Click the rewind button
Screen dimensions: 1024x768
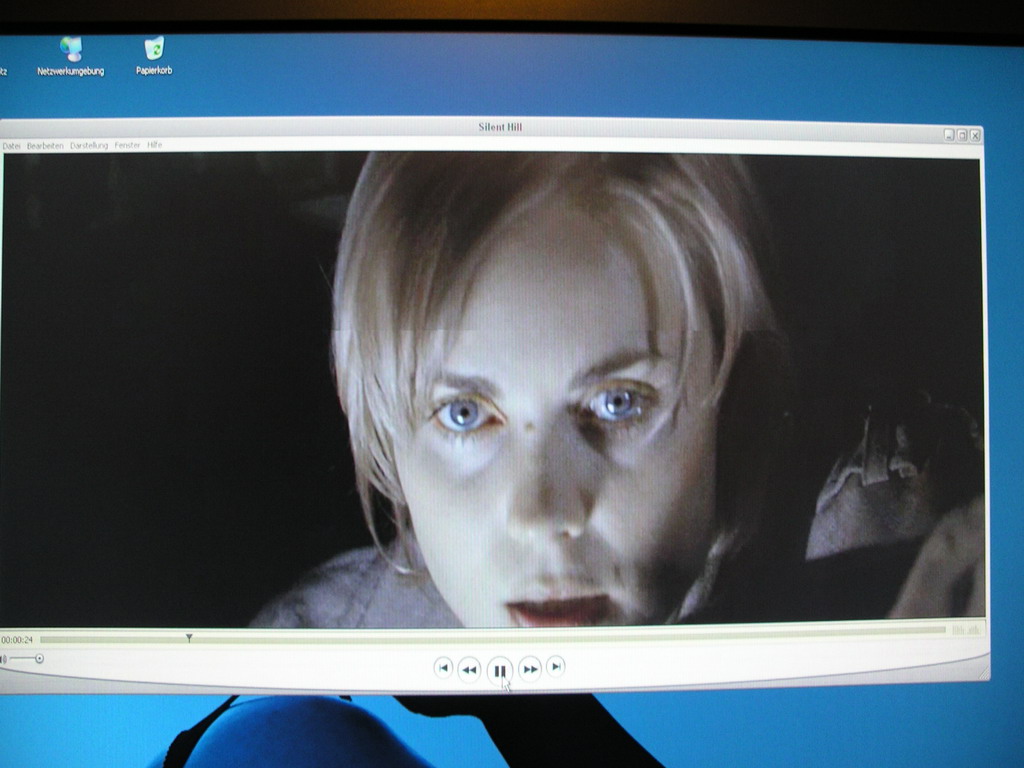pyautogui.click(x=469, y=669)
